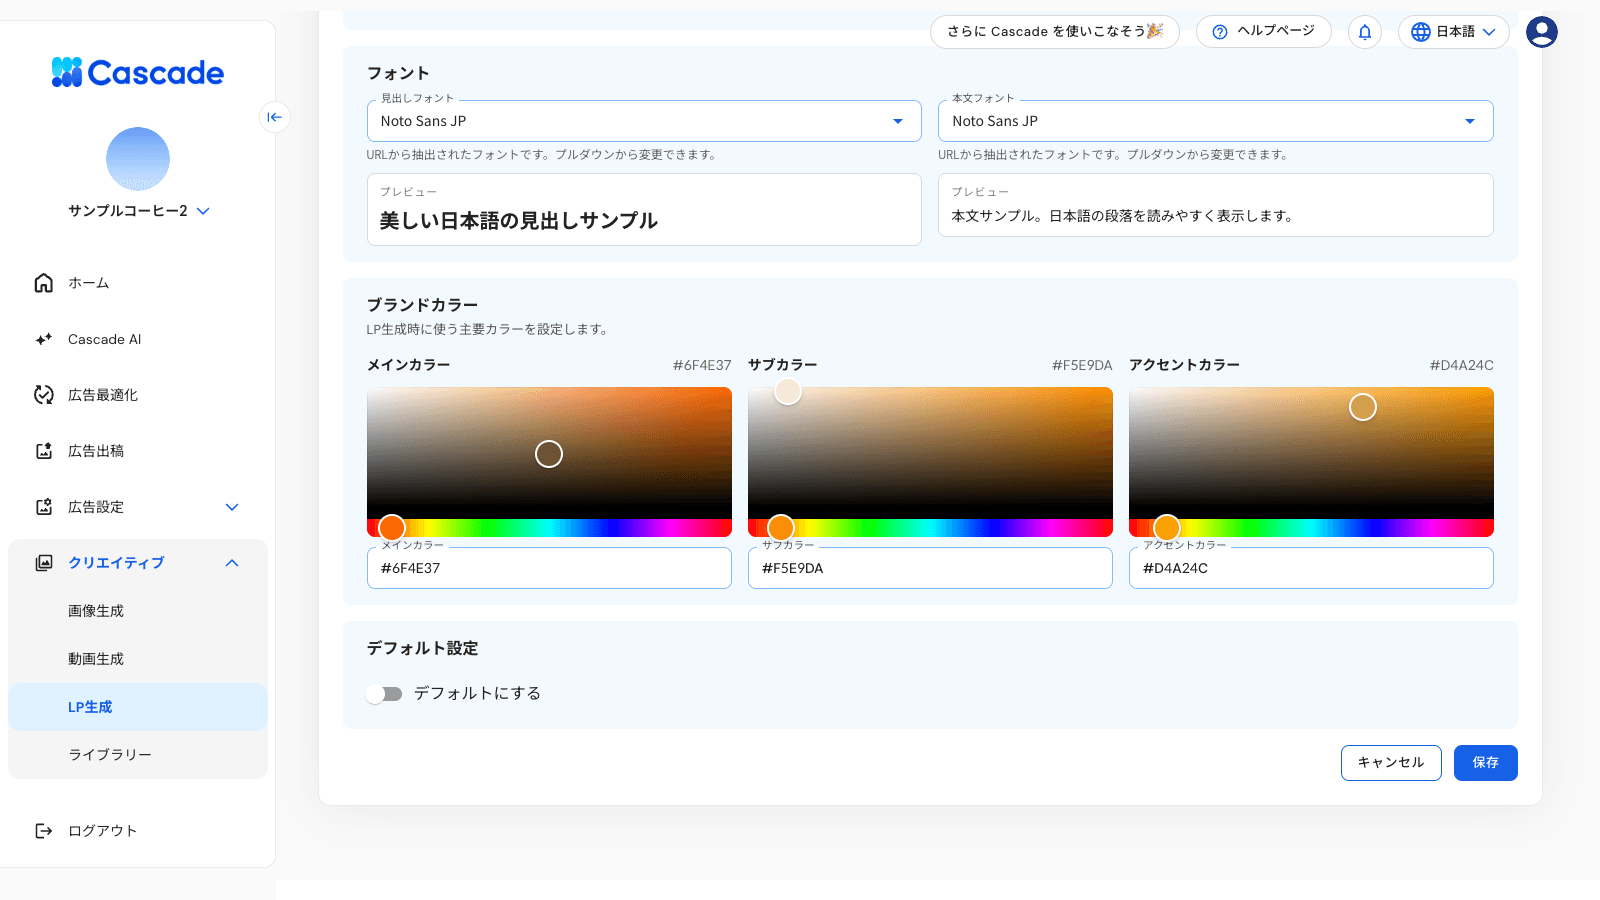Image resolution: width=1600 pixels, height=900 pixels.
Task: Click the 広告設定 icon
Action: [x=44, y=507]
